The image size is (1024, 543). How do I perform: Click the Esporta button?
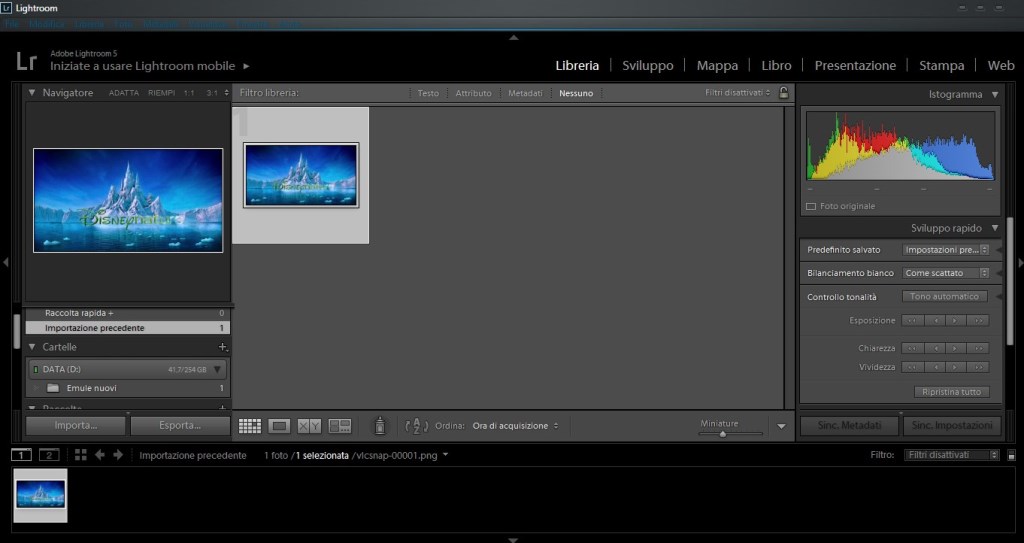click(x=180, y=425)
